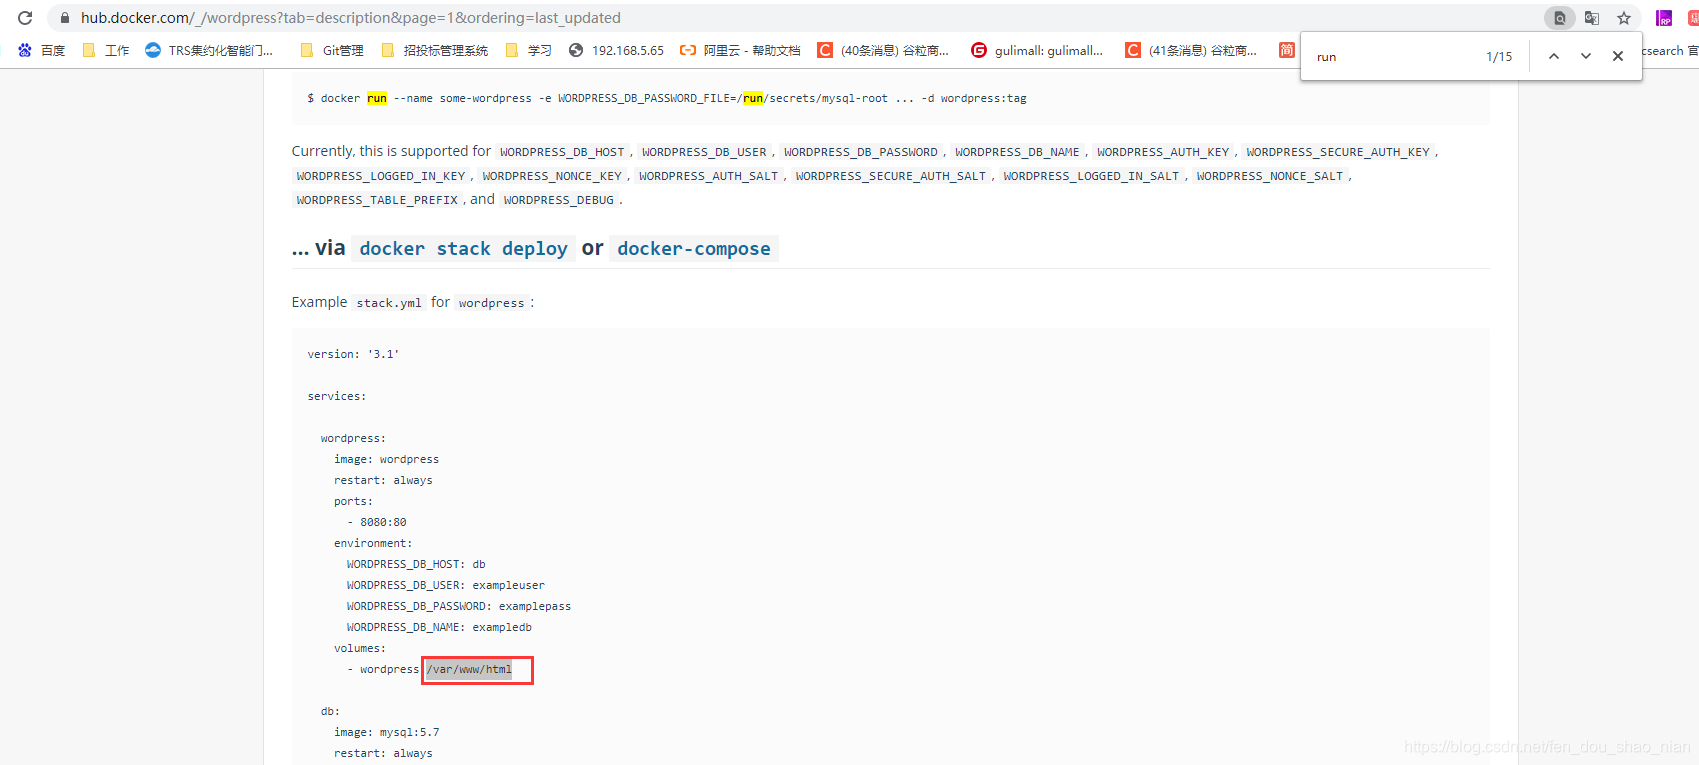
Task: Click the first highlighted run in docker command
Action: (x=377, y=98)
